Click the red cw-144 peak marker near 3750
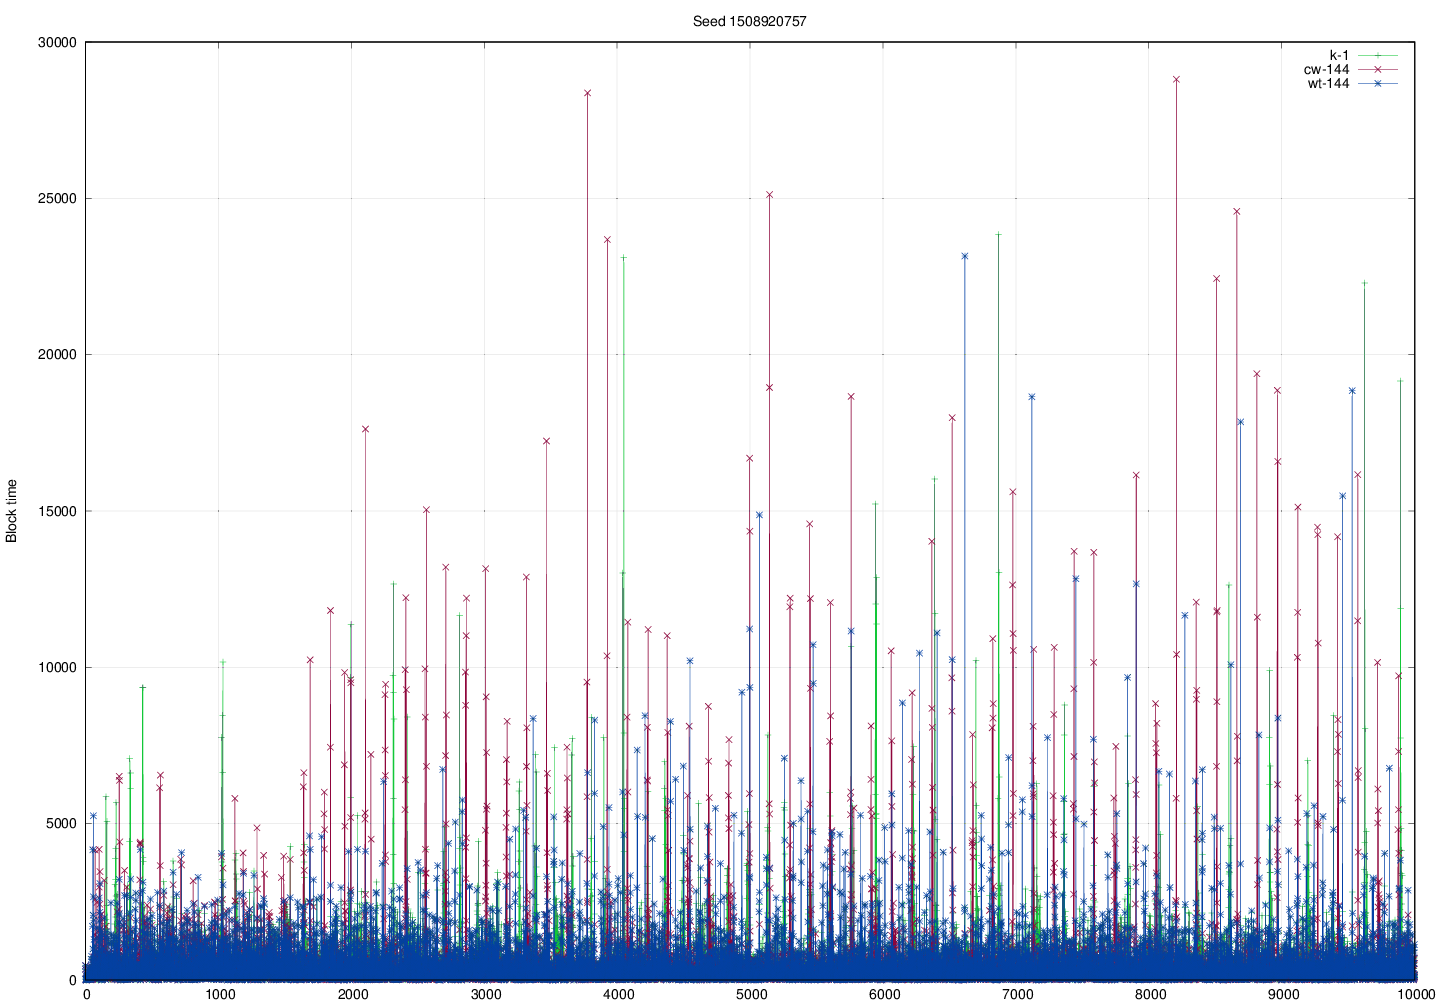Image resolution: width=1440 pixels, height=1008 pixels. point(587,93)
